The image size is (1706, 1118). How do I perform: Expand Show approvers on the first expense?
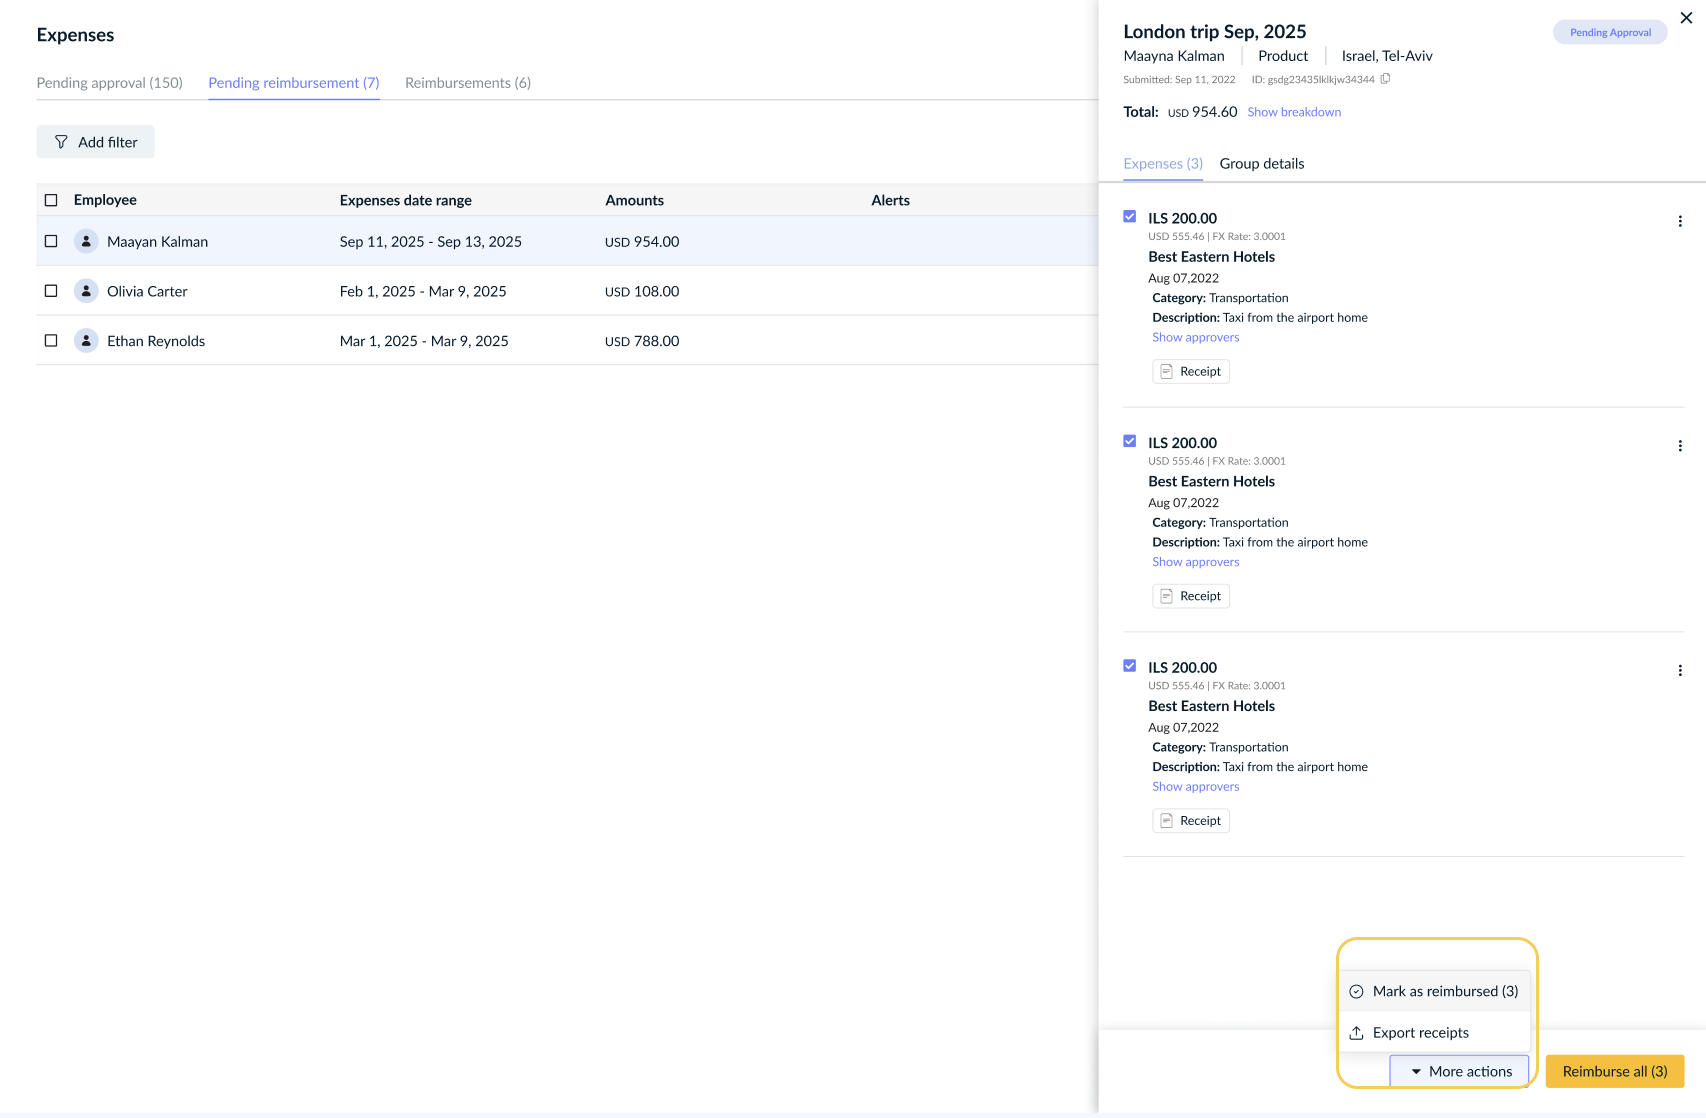coord(1195,338)
